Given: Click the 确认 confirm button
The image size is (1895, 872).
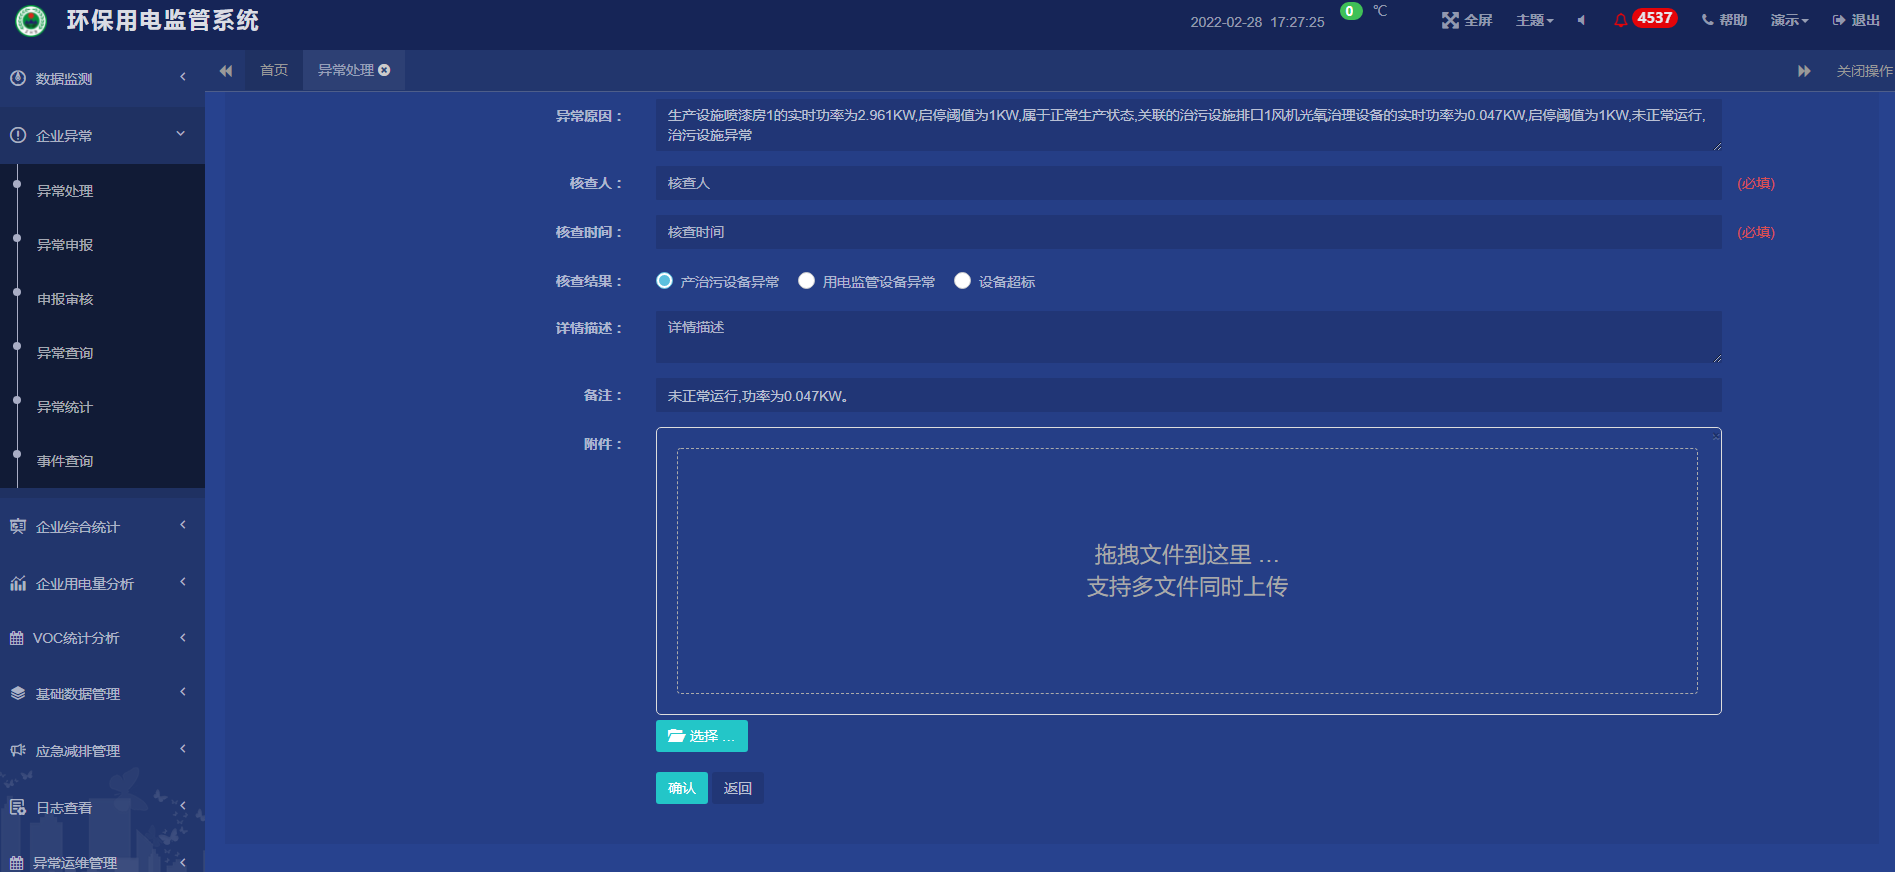Looking at the screenshot, I should (681, 788).
